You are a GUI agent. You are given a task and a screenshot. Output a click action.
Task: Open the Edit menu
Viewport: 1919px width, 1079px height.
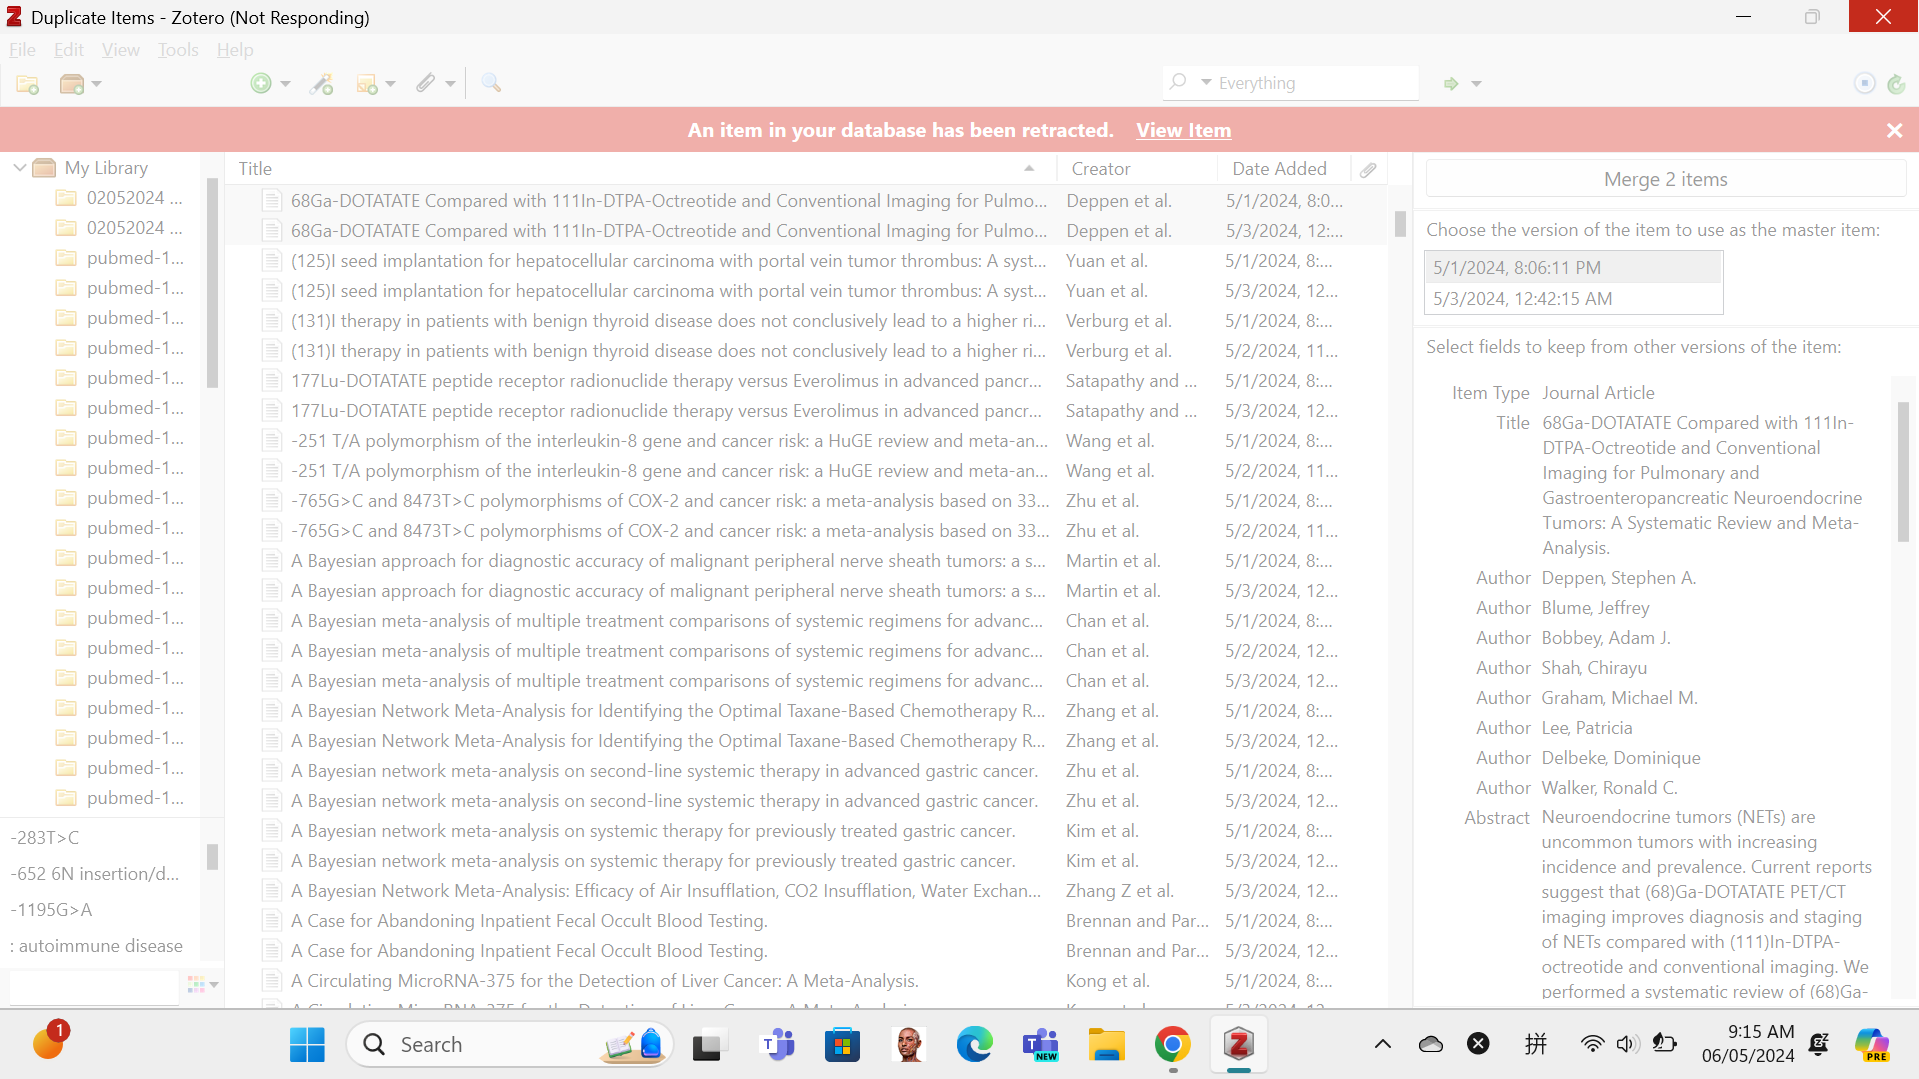[69, 50]
